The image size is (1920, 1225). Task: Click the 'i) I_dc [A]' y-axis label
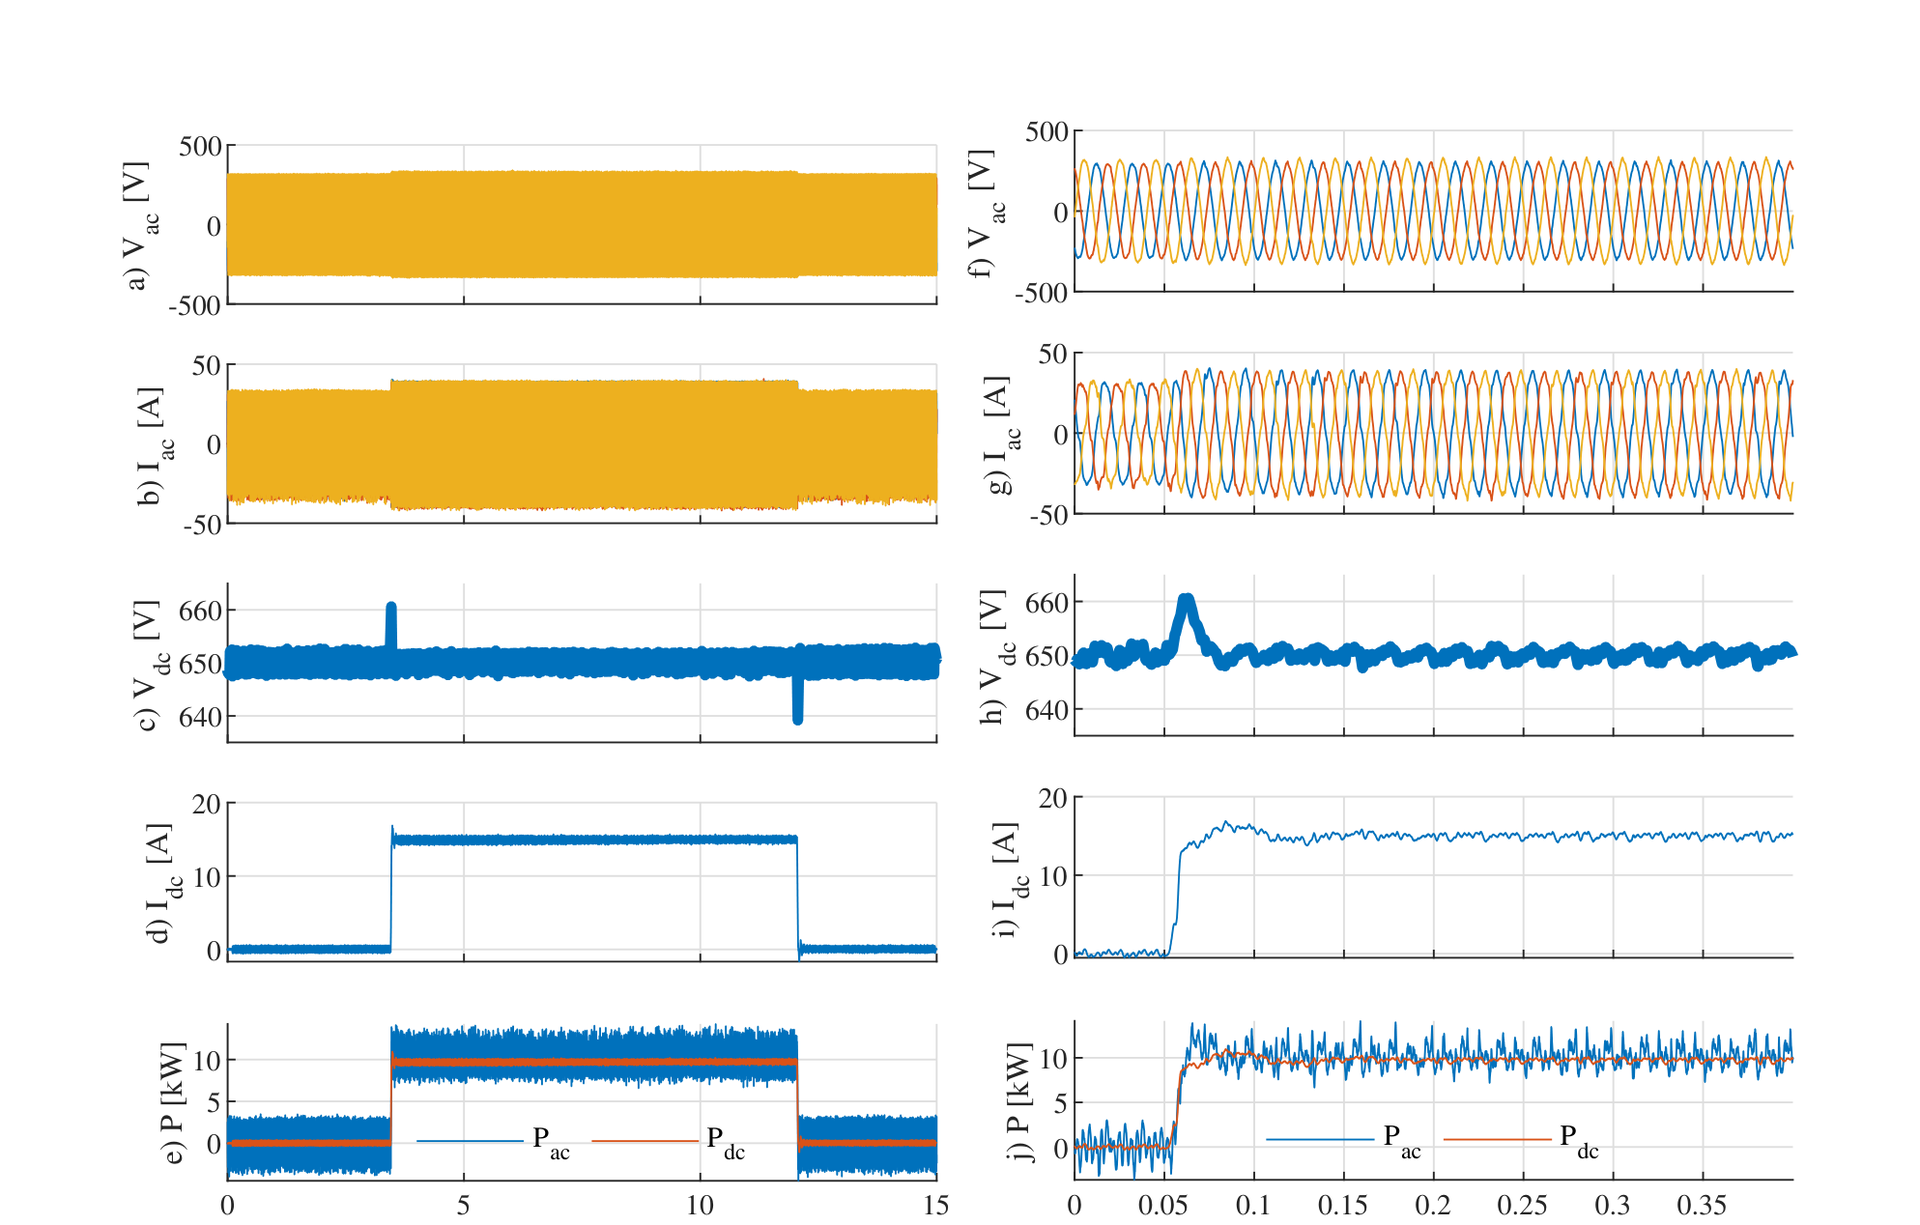(x=1010, y=878)
